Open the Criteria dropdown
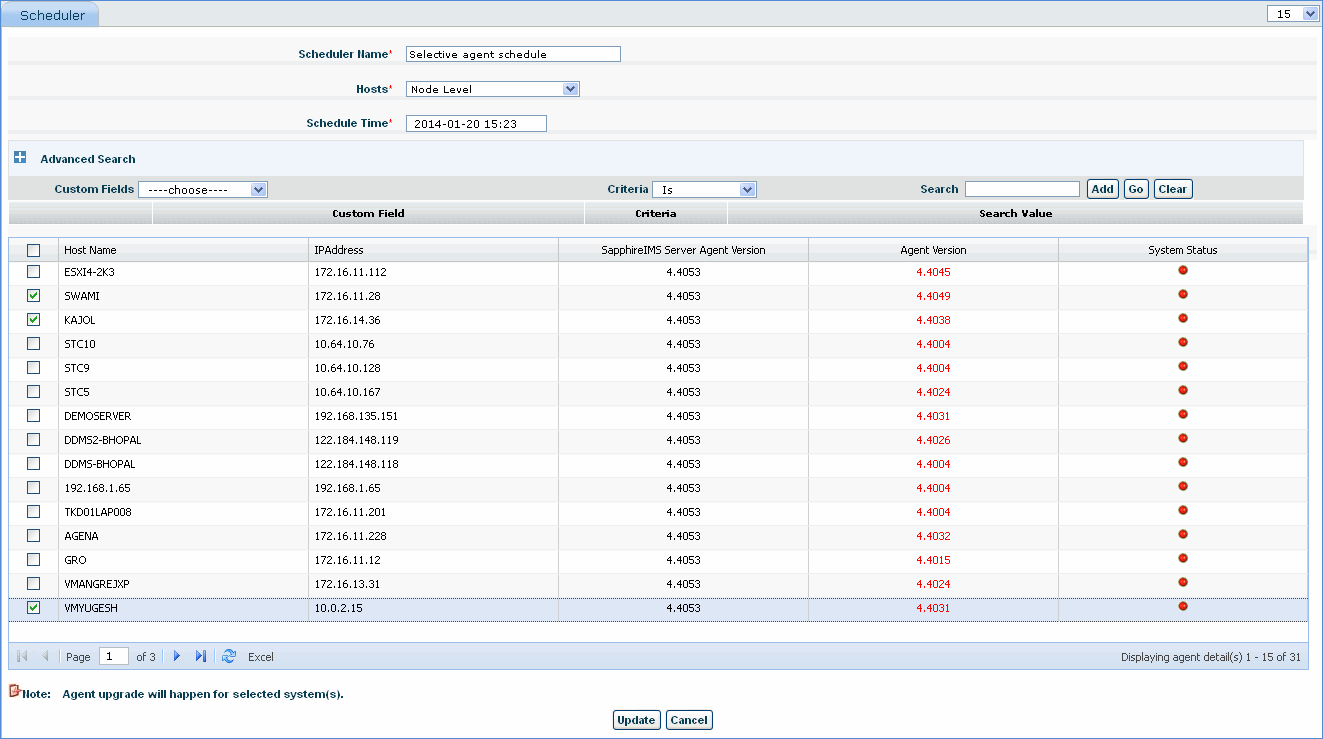The width and height of the screenshot is (1323, 739). 704,189
